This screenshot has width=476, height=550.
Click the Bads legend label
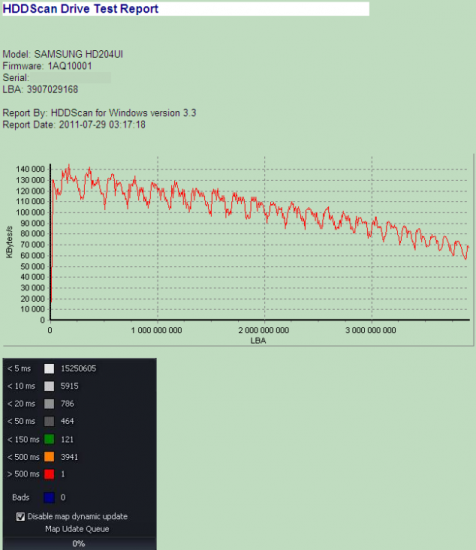(21, 497)
